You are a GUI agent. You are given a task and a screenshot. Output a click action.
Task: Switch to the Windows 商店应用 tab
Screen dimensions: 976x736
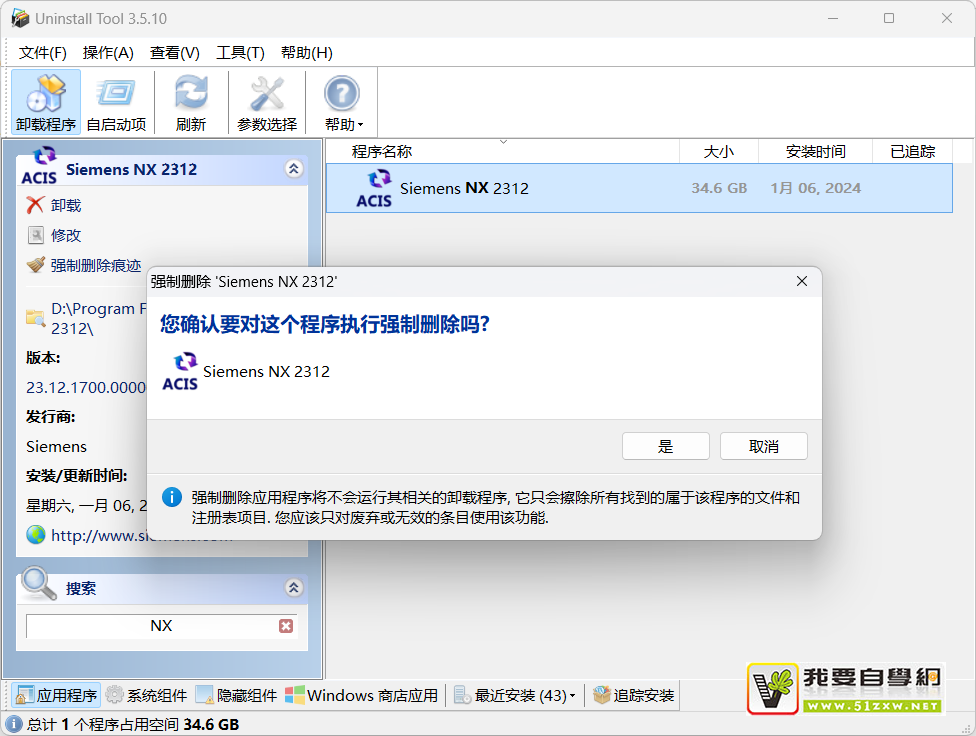pos(362,695)
